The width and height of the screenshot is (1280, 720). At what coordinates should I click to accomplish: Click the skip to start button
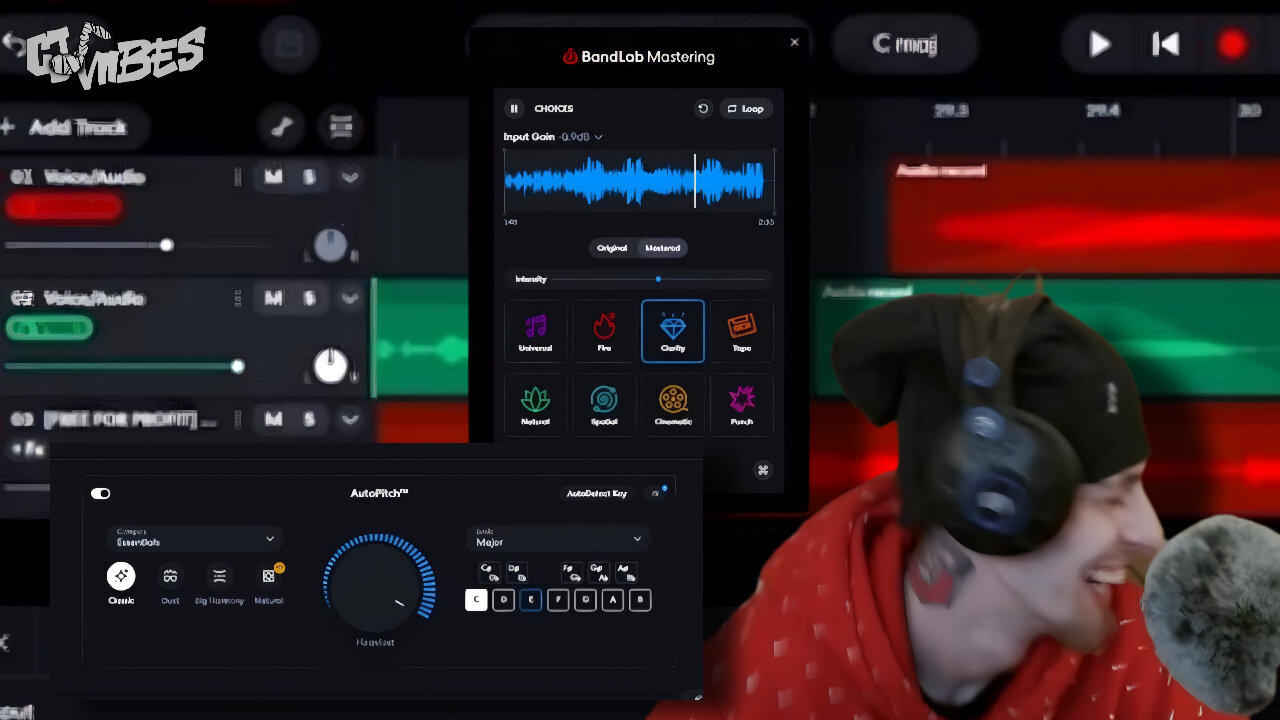click(x=1165, y=44)
